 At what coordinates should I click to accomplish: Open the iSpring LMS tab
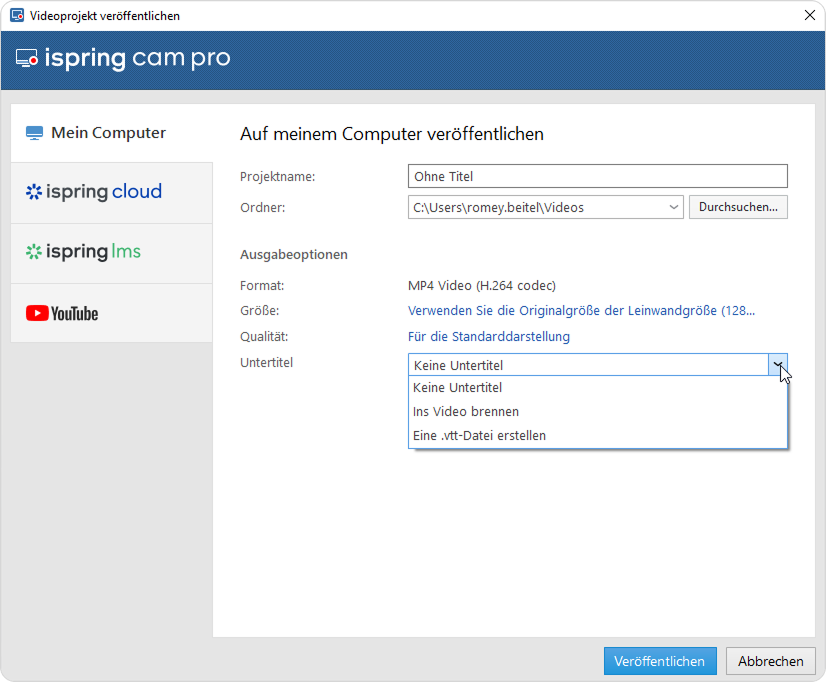pos(112,253)
